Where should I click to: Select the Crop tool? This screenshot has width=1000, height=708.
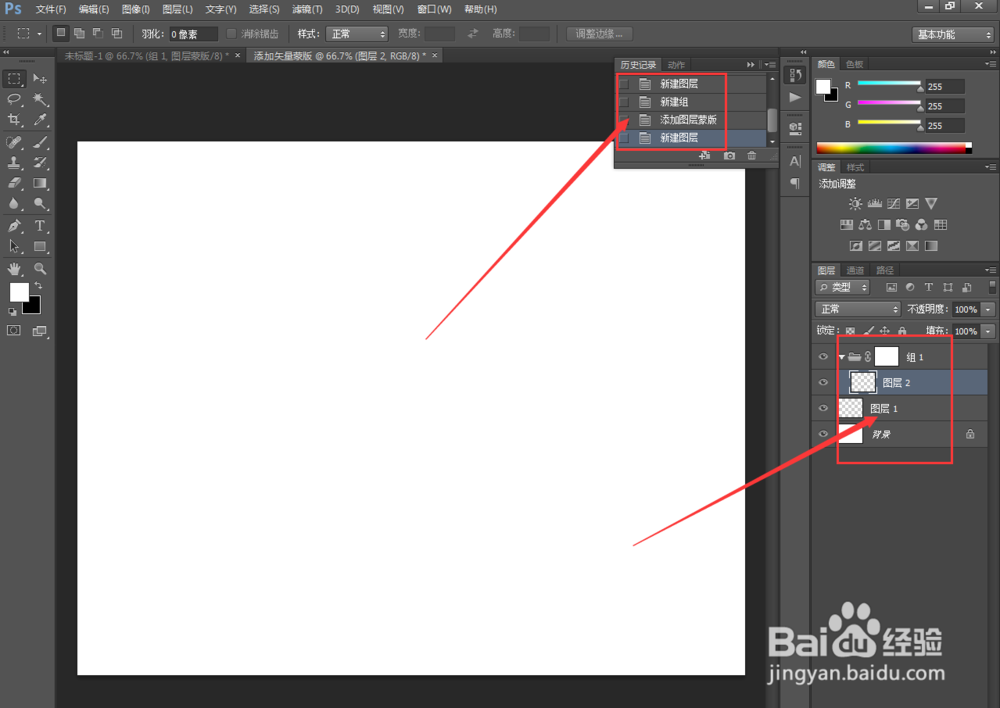point(14,120)
